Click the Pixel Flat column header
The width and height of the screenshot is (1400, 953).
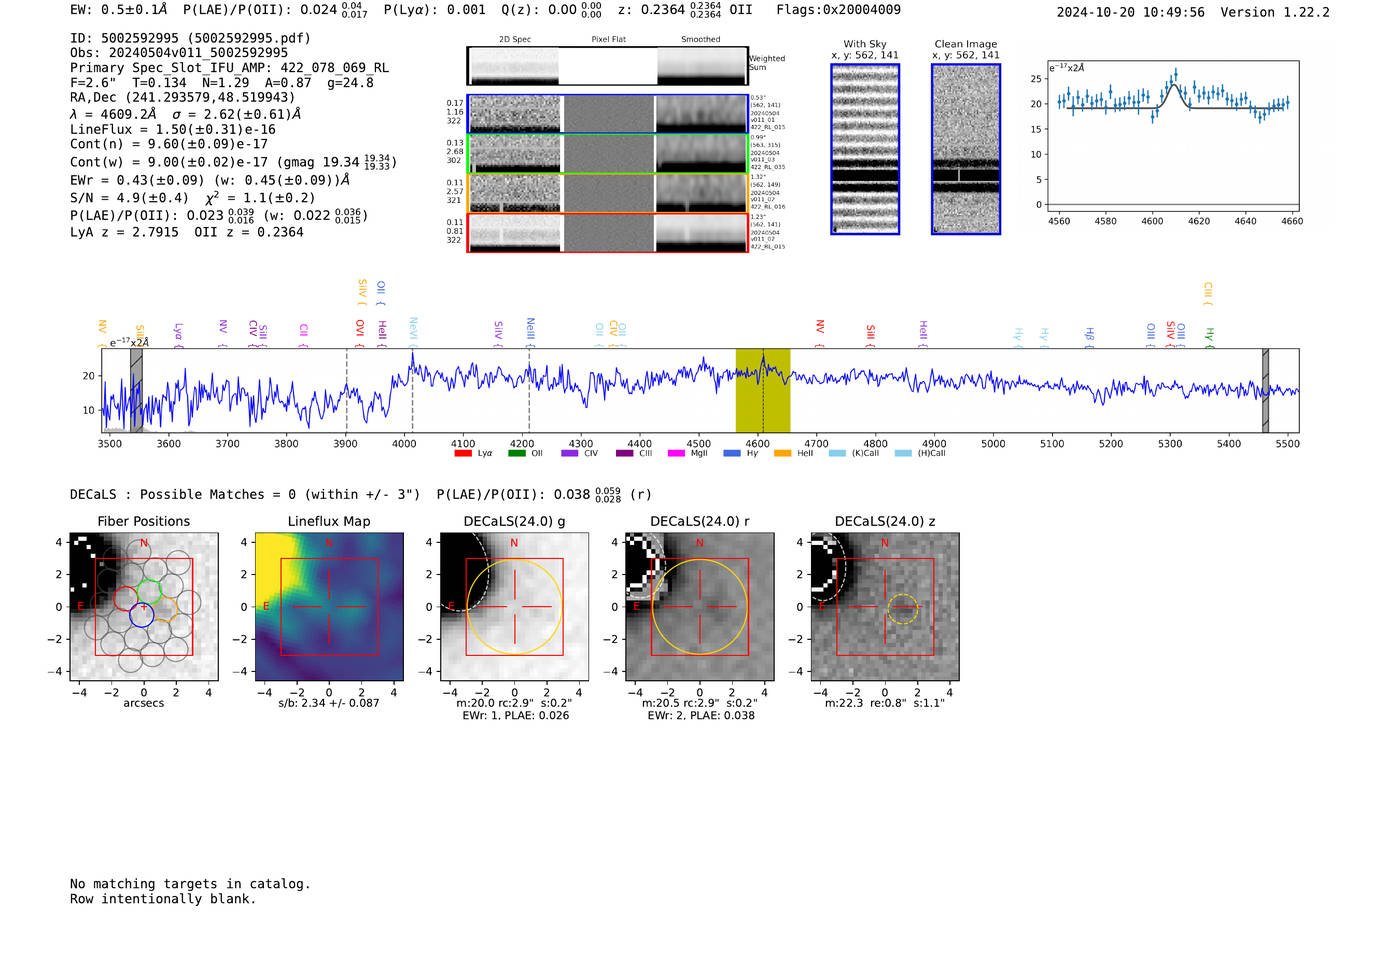[x=608, y=40]
